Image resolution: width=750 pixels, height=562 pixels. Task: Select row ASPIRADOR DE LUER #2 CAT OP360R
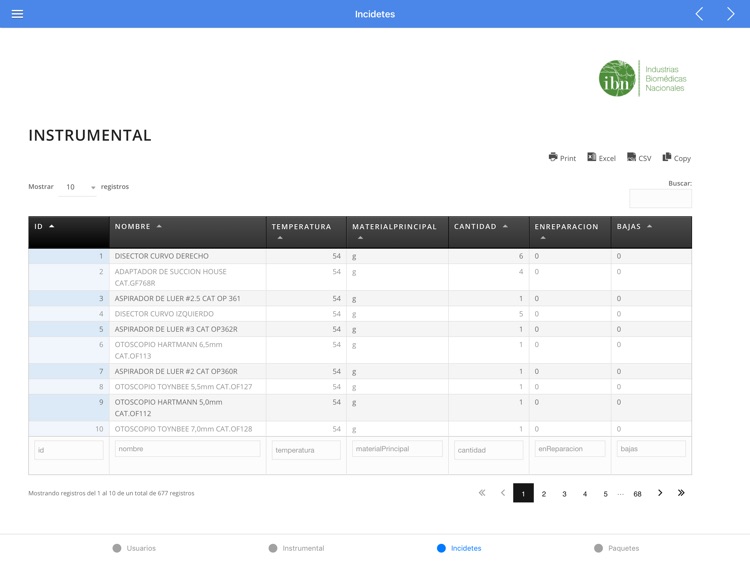click(360, 371)
